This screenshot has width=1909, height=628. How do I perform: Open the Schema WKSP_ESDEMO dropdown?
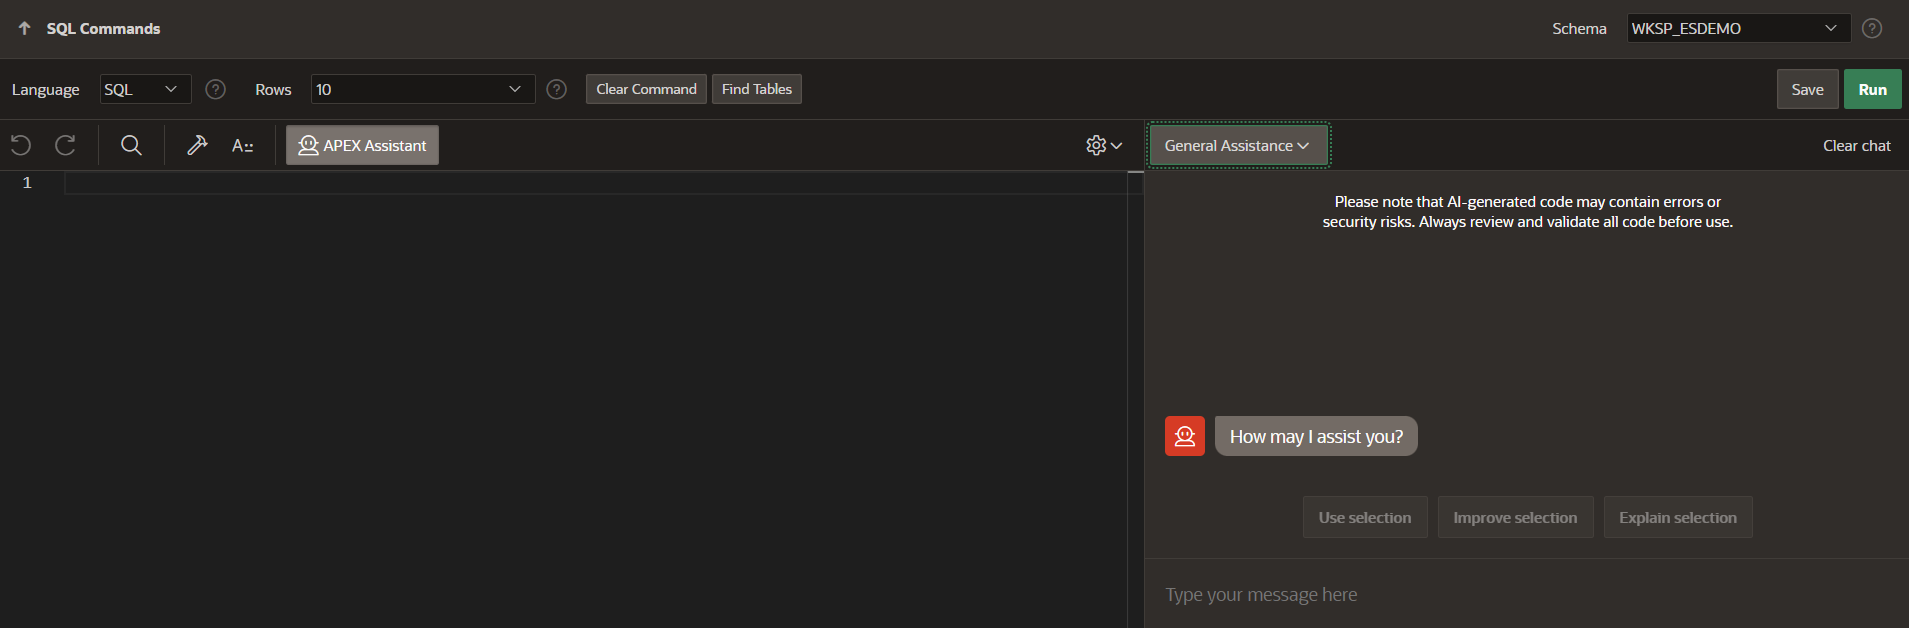[1737, 28]
